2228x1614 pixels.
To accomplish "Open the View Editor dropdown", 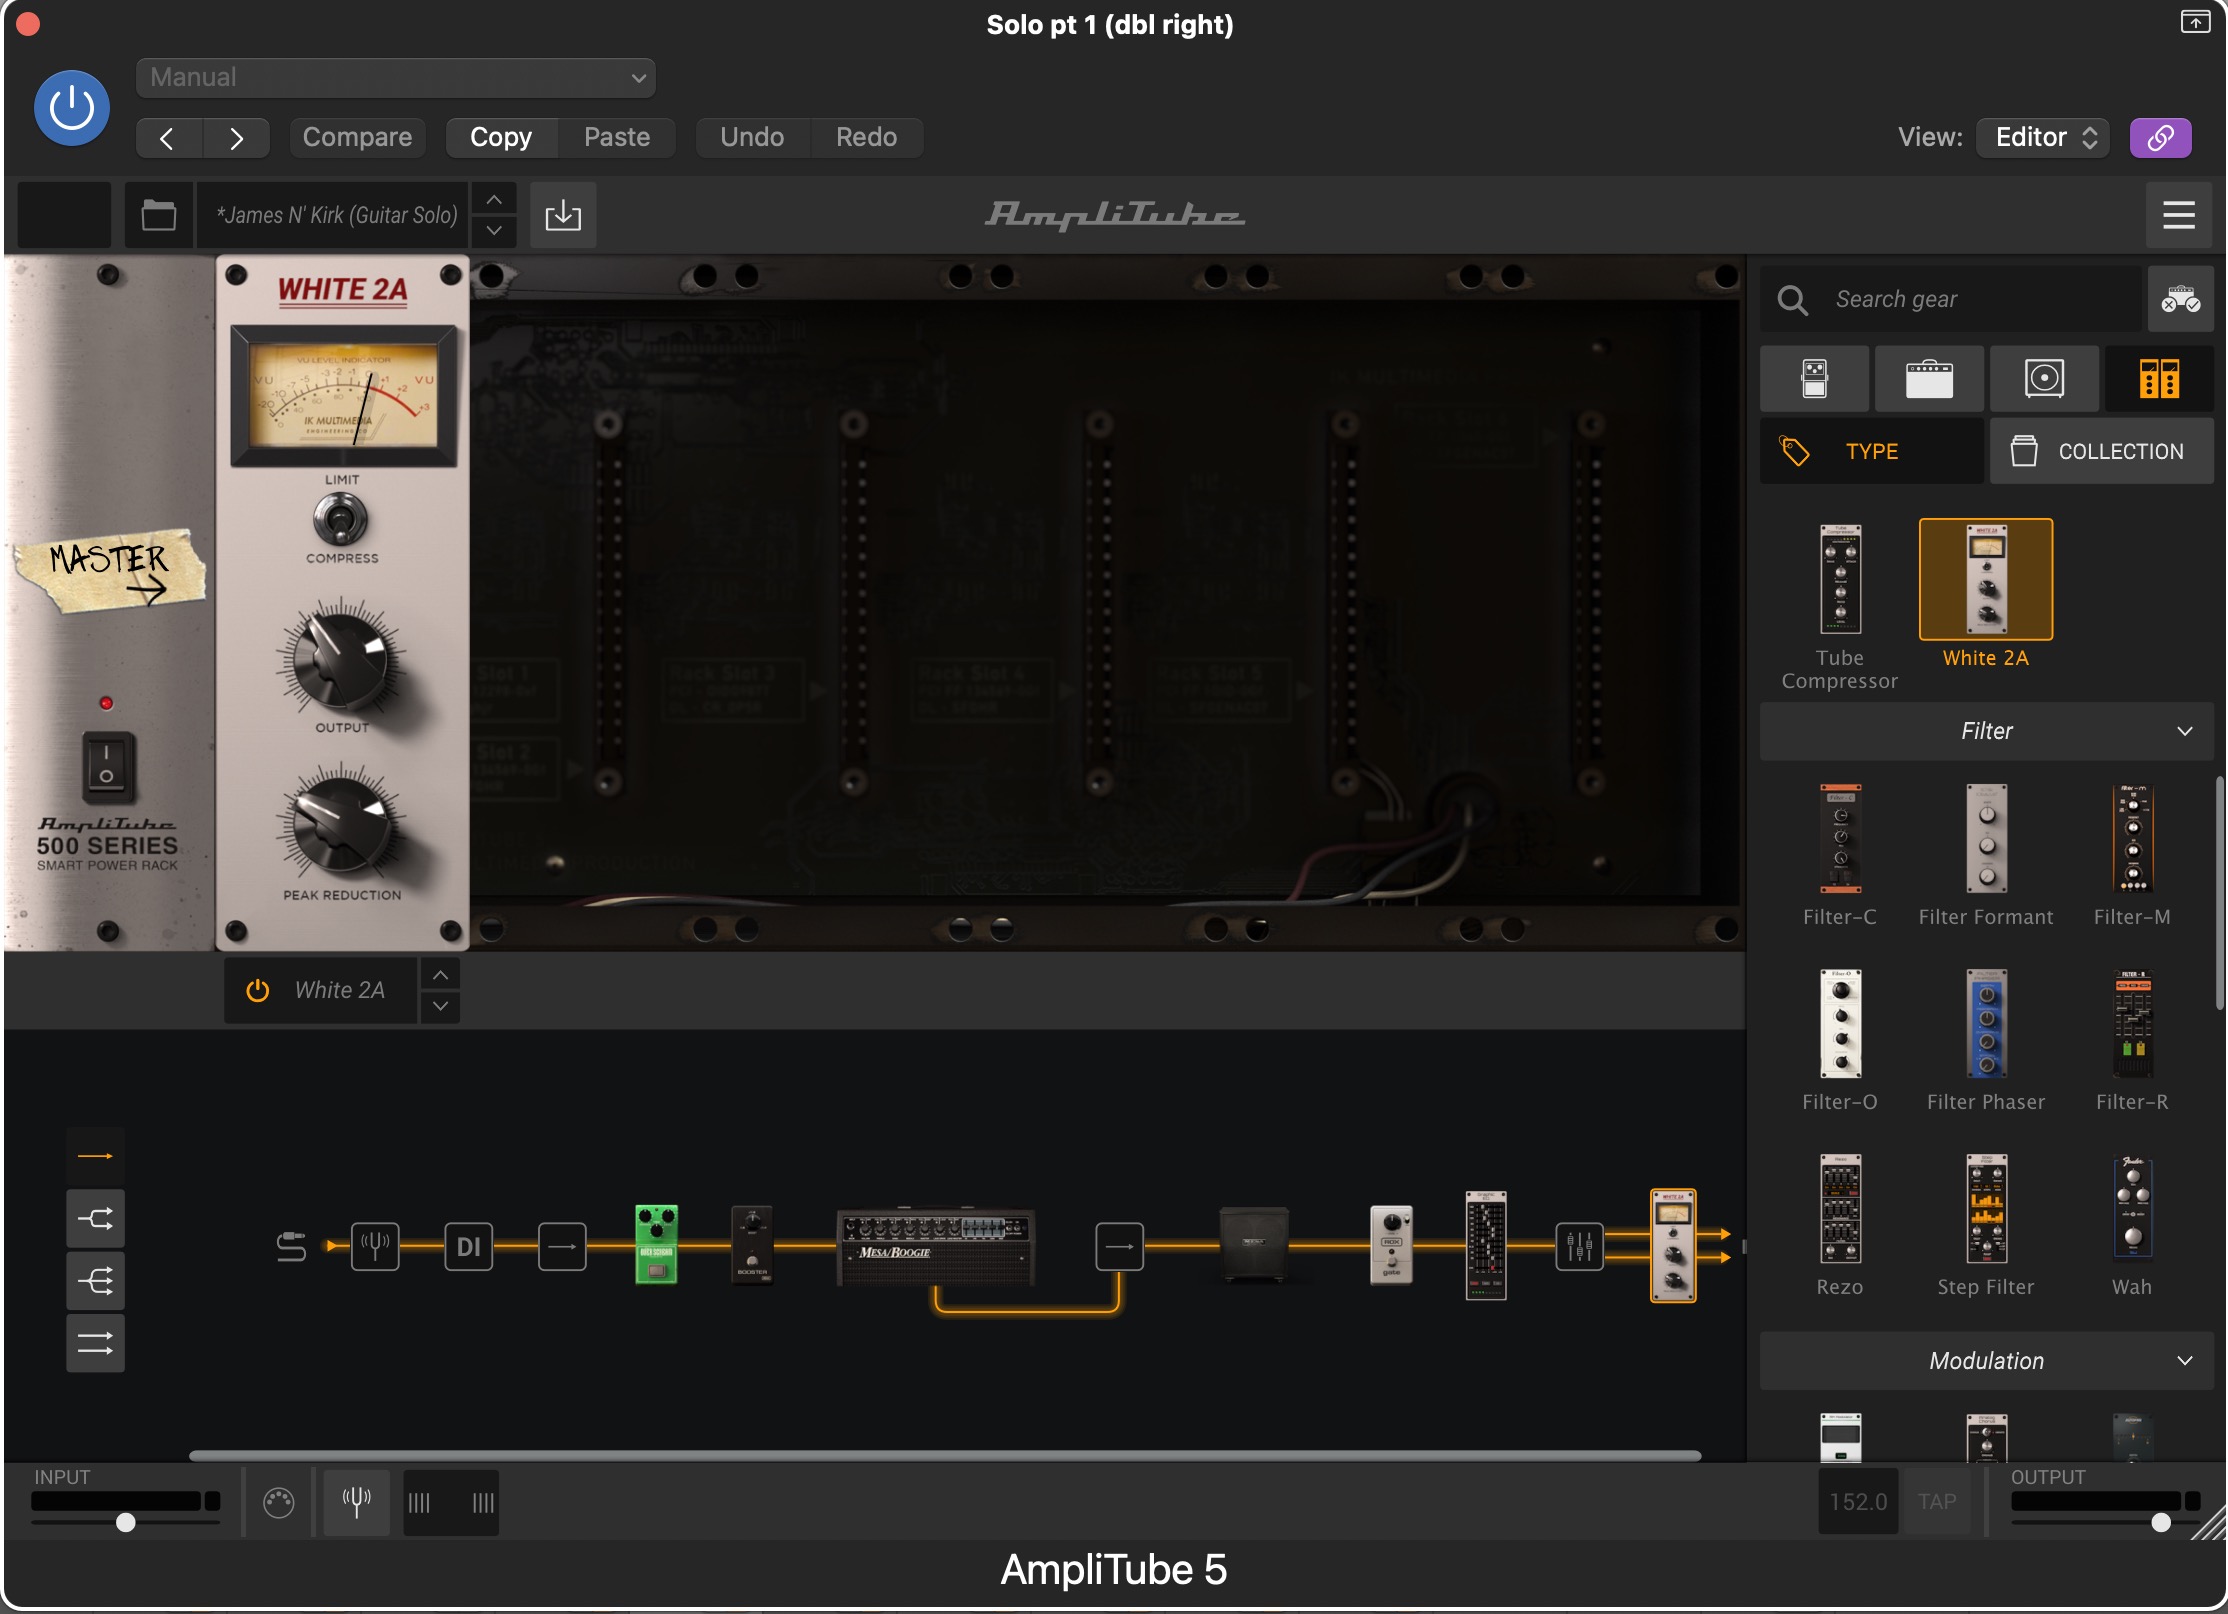I will point(2043,138).
